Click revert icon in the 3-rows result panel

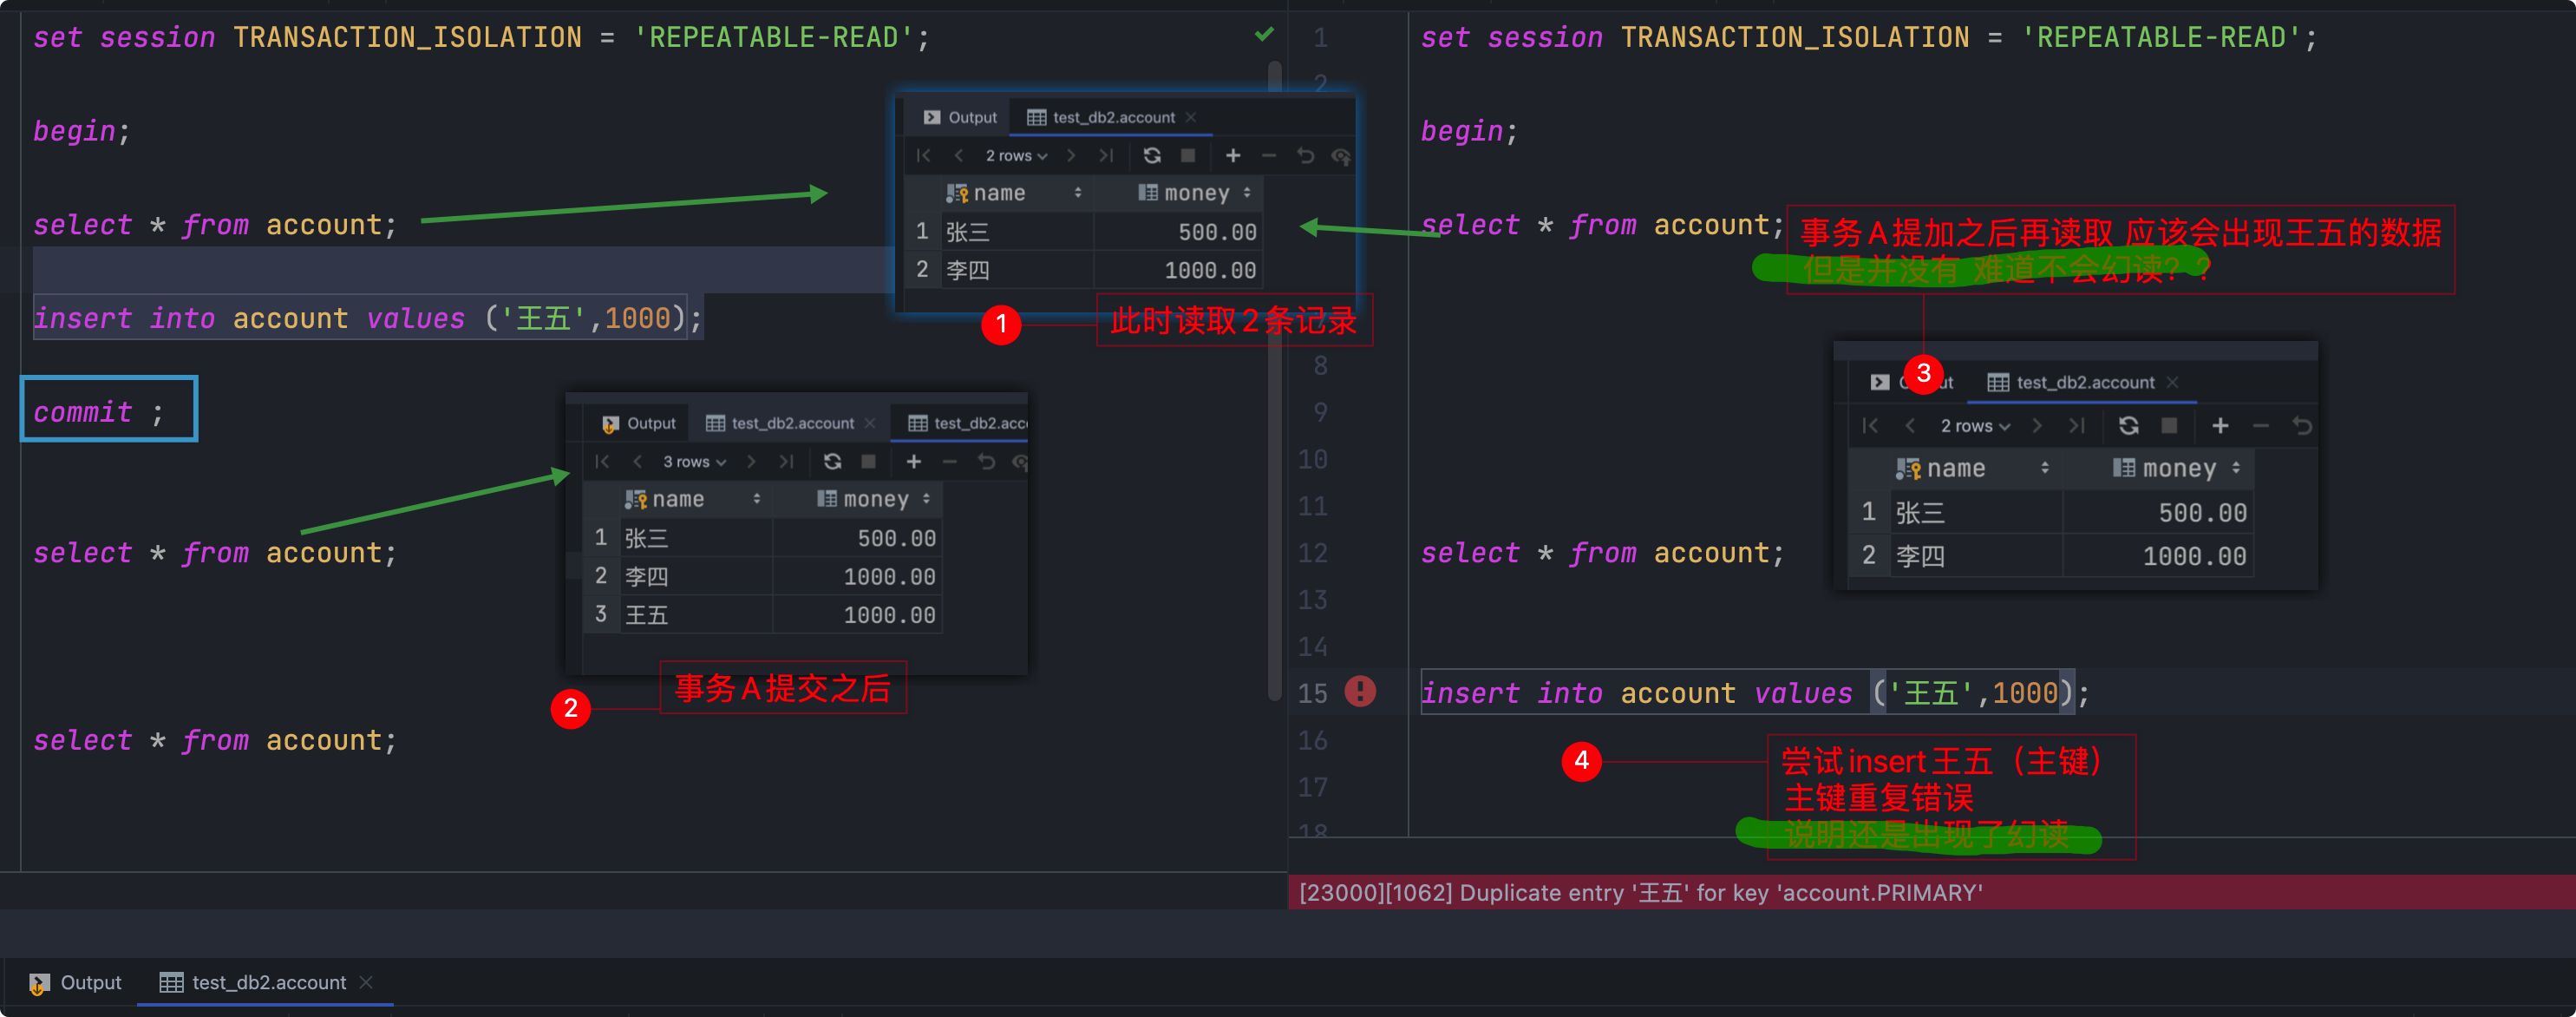coord(986,461)
